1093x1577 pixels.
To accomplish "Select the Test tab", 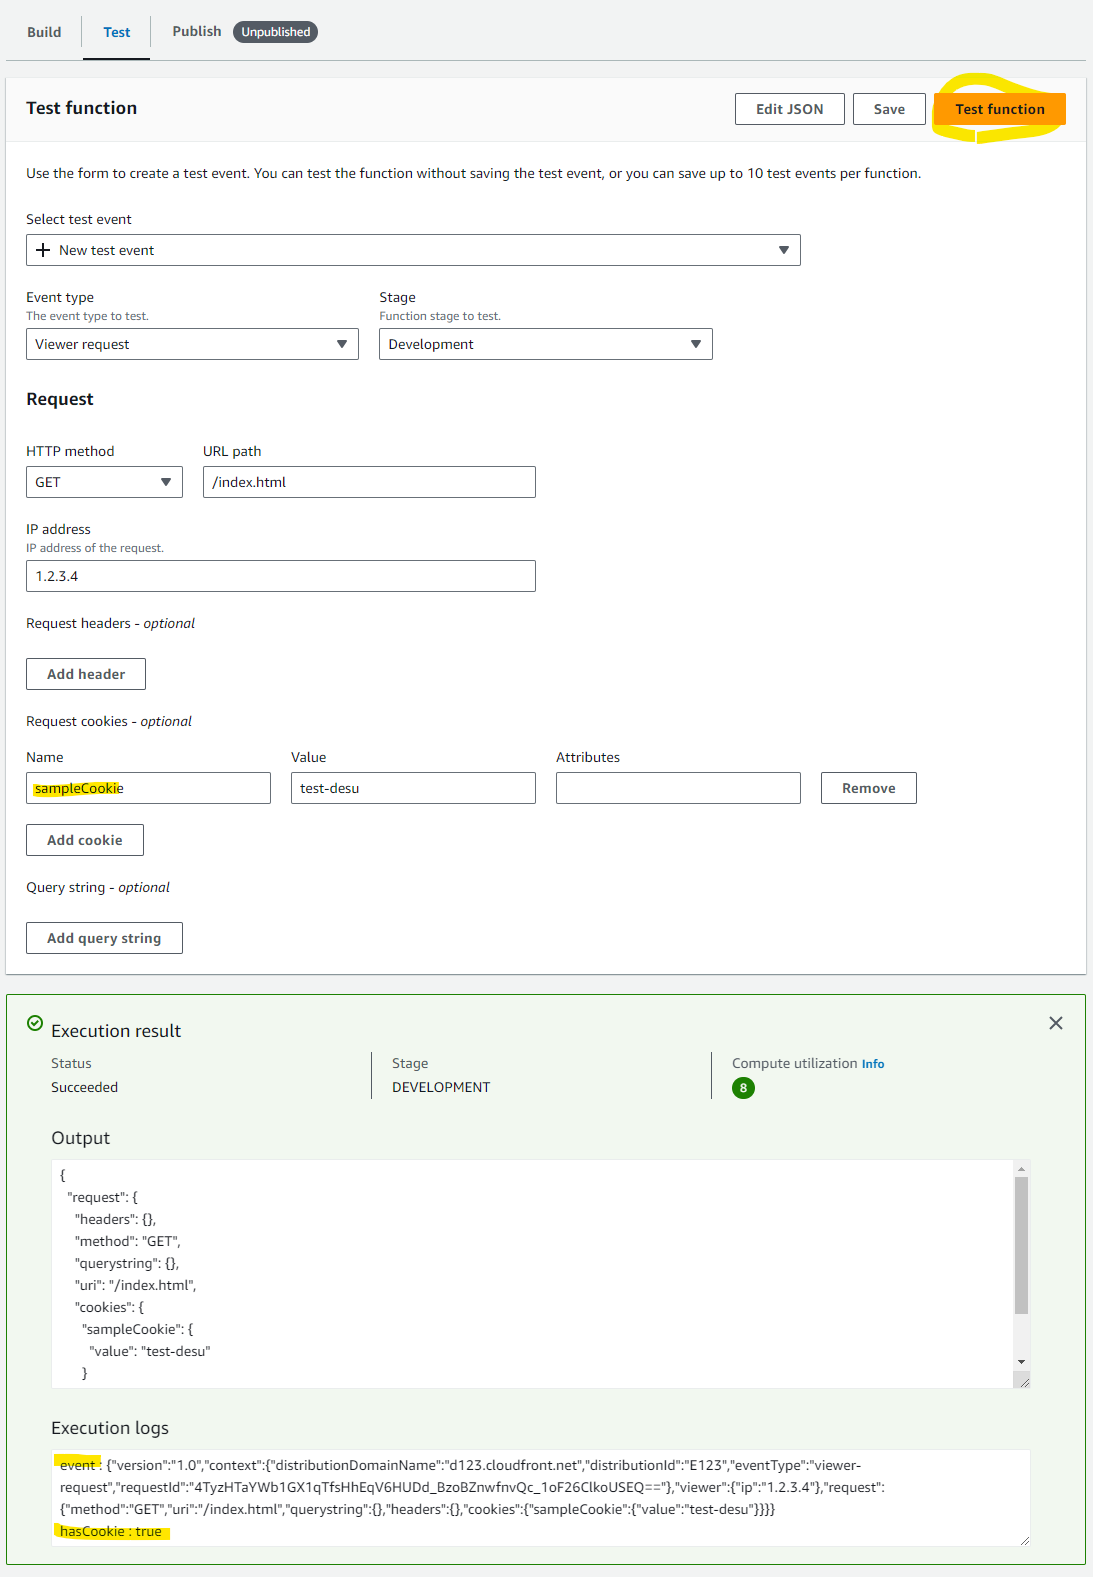I will pyautogui.click(x=117, y=32).
